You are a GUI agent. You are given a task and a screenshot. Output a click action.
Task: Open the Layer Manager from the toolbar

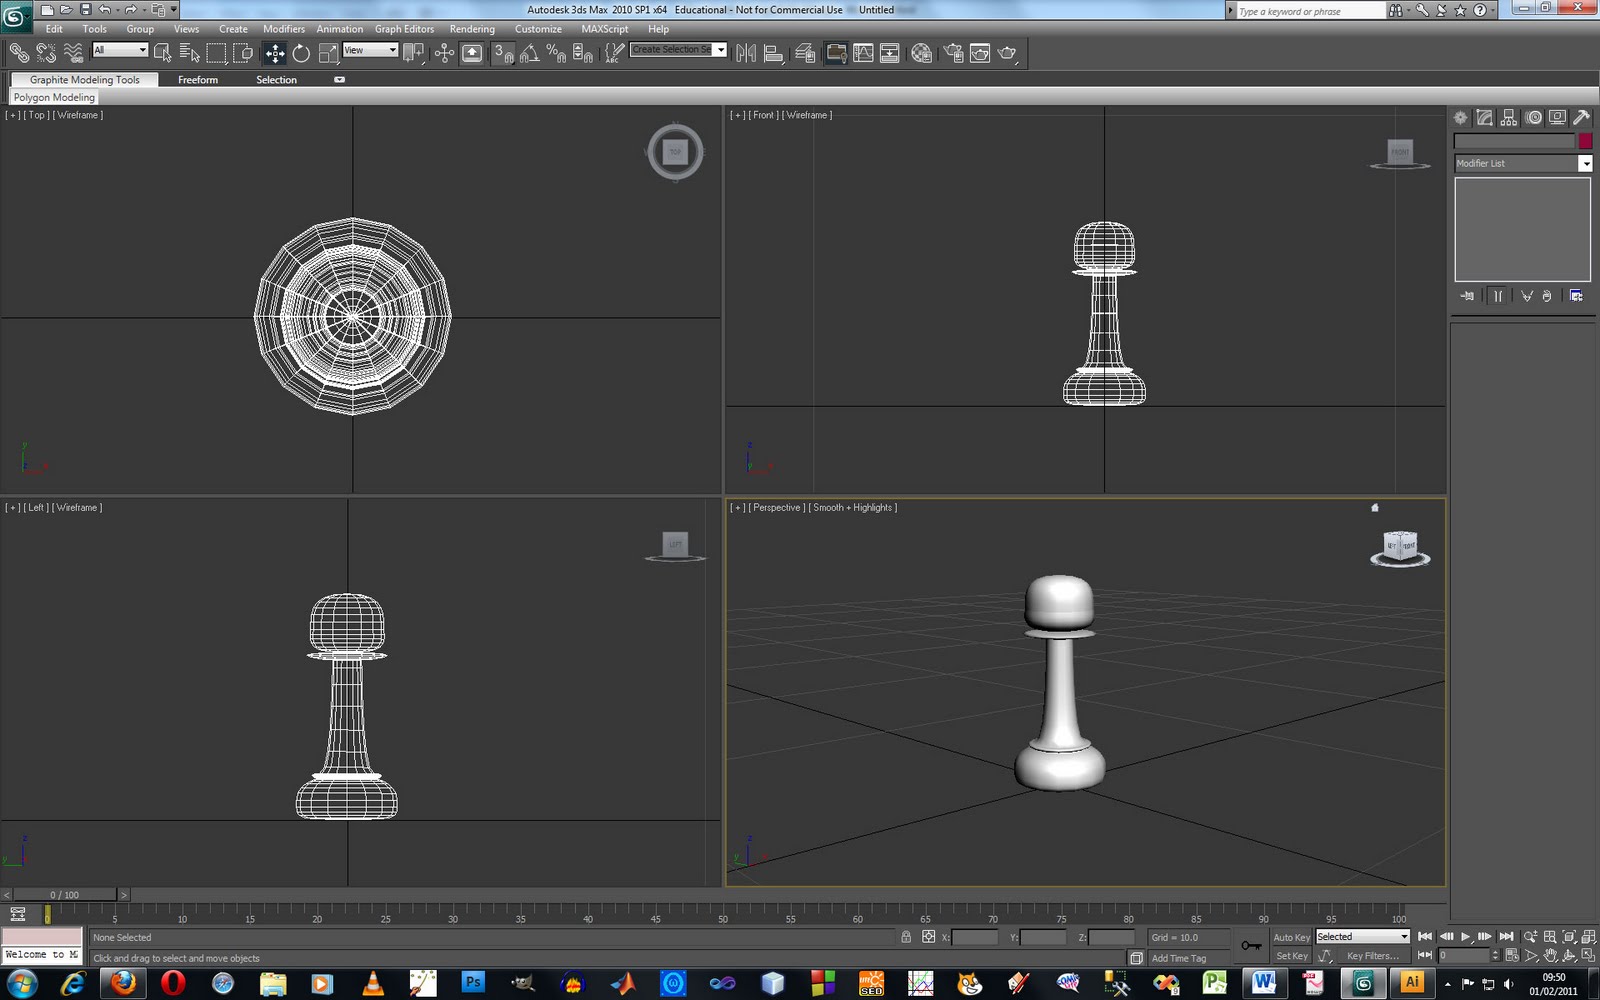click(x=806, y=52)
